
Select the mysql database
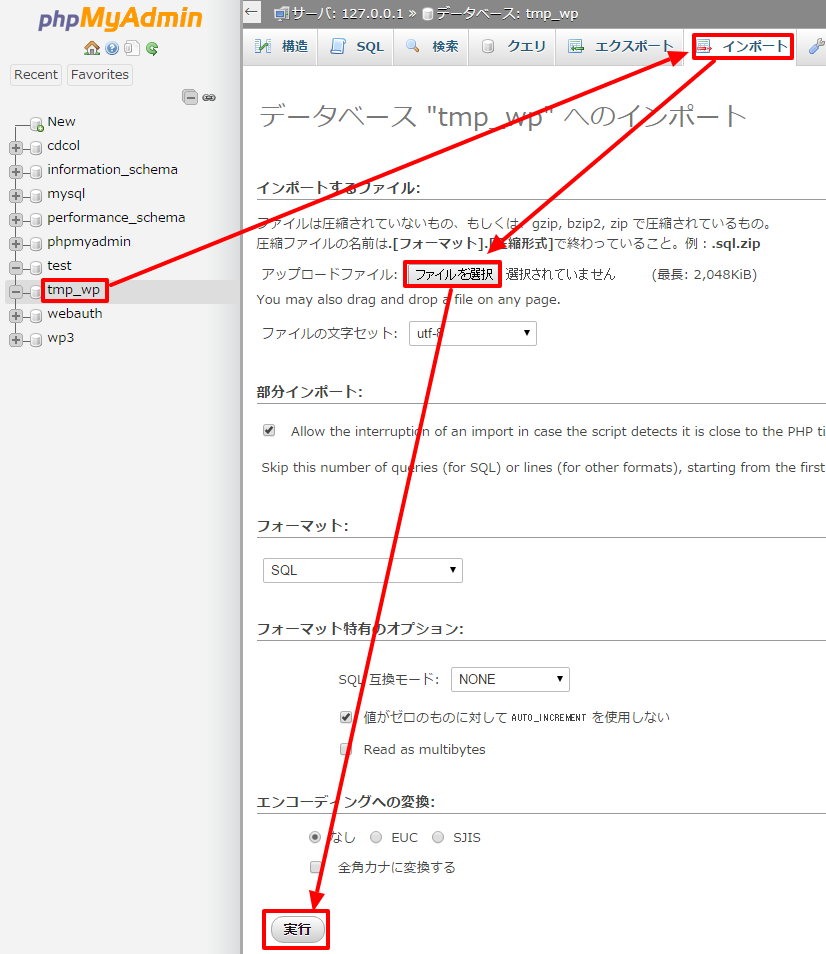click(x=66, y=193)
